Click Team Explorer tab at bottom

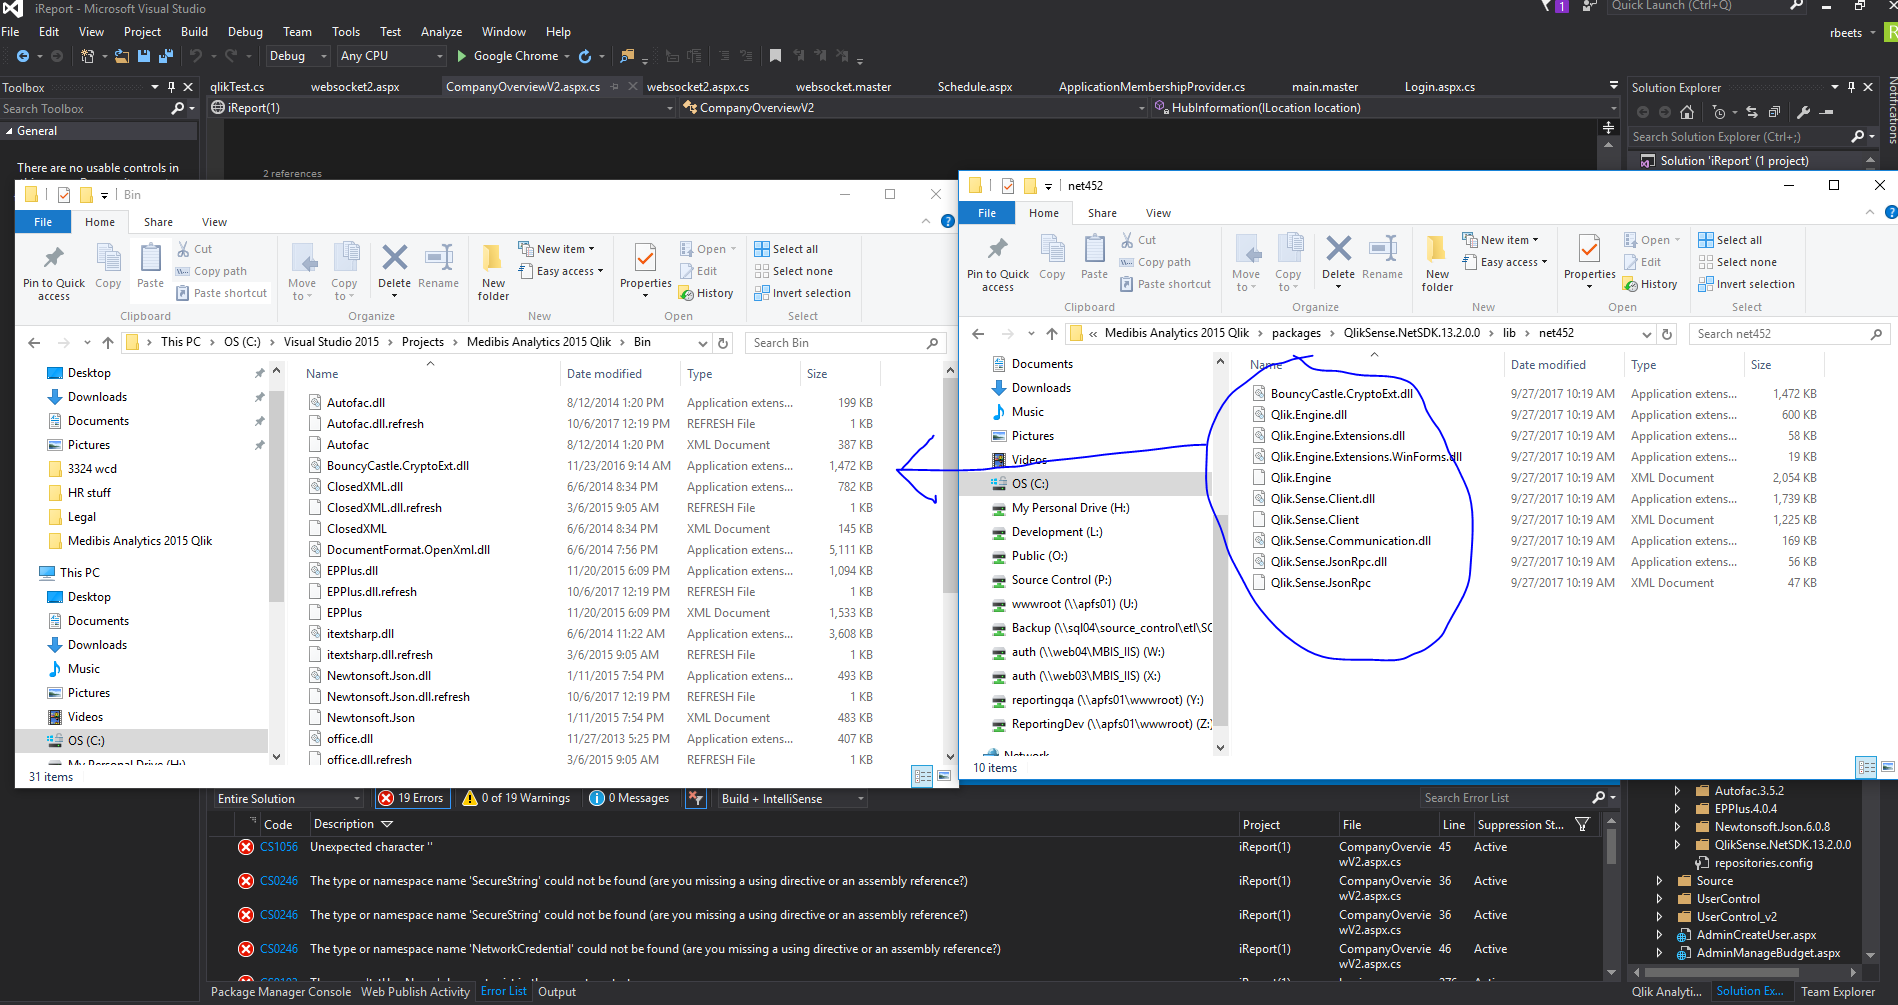(1838, 992)
